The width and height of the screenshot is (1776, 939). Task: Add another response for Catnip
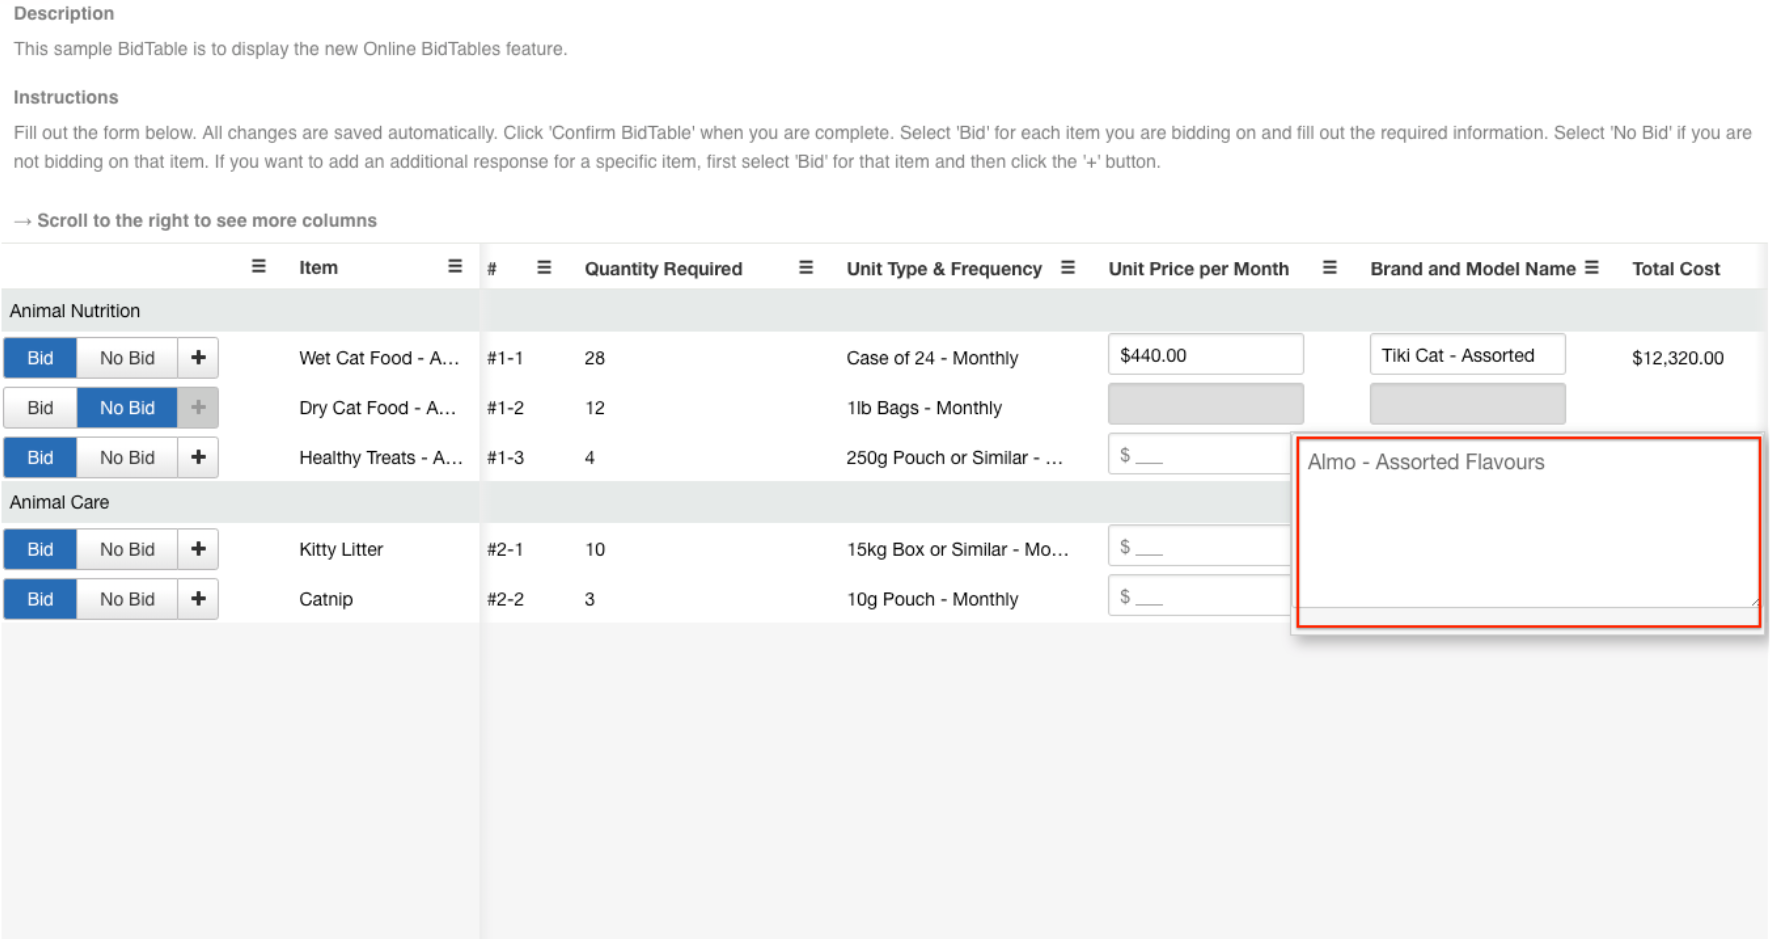pyautogui.click(x=198, y=599)
